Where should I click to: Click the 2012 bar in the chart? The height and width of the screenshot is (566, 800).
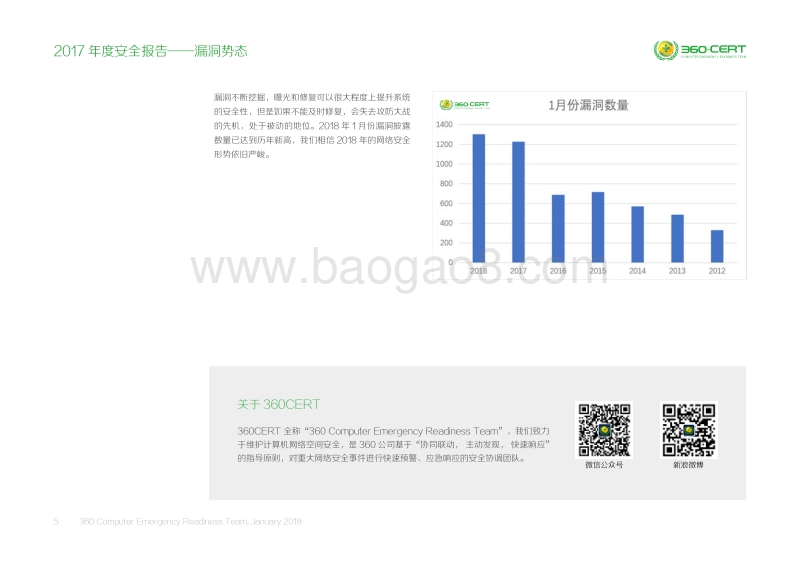717,246
